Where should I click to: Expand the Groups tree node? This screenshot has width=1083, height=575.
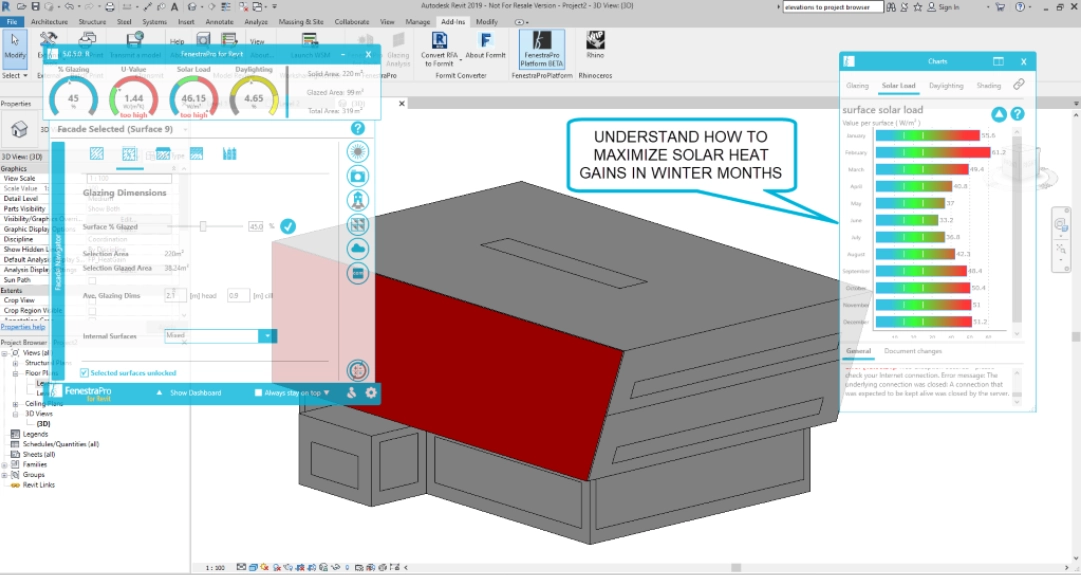[4, 475]
